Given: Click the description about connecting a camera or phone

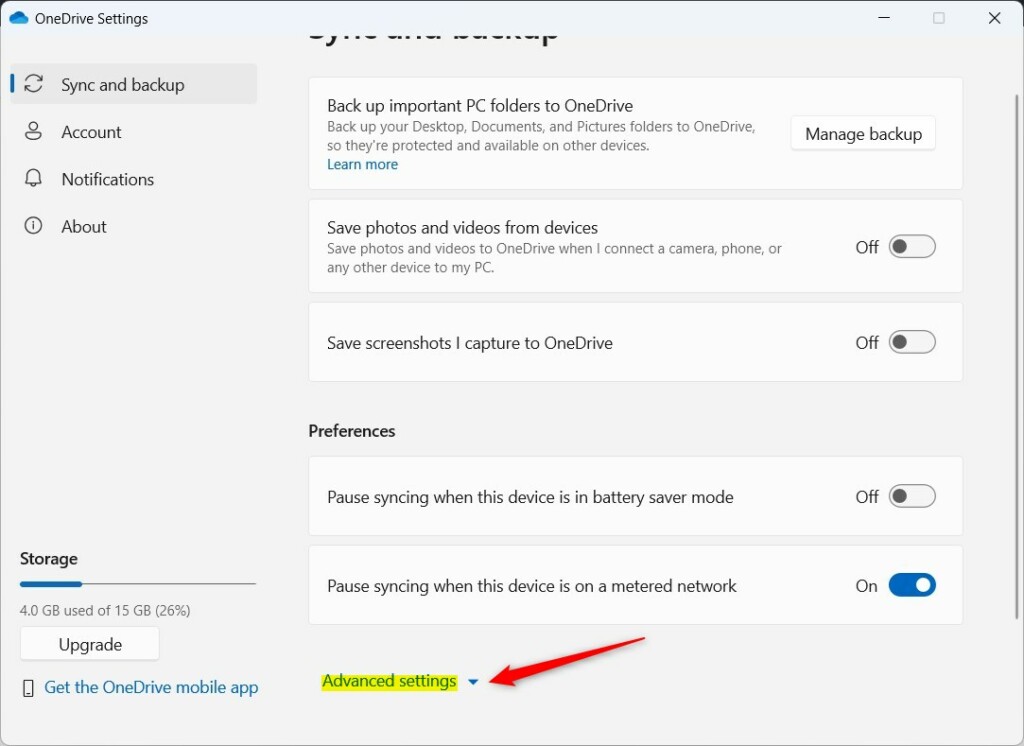Looking at the screenshot, I should point(554,258).
